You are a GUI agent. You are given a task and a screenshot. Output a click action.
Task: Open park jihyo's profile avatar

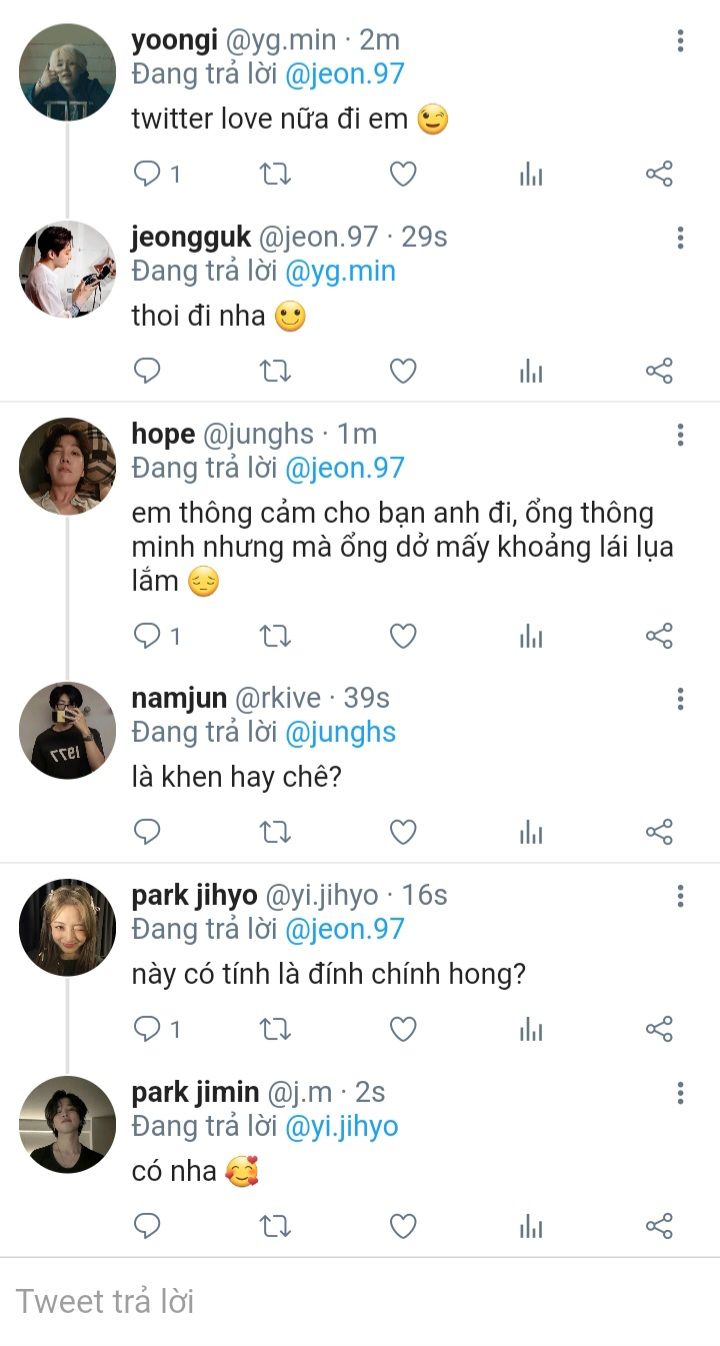click(67, 927)
